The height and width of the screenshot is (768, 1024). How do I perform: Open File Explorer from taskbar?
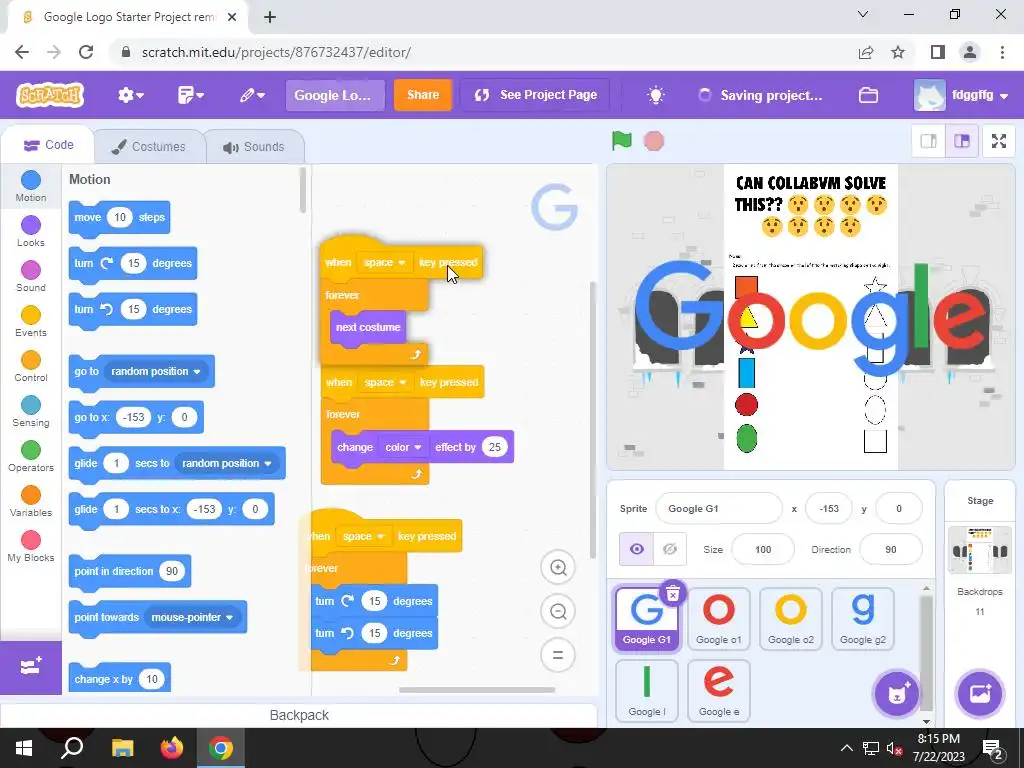coord(122,748)
